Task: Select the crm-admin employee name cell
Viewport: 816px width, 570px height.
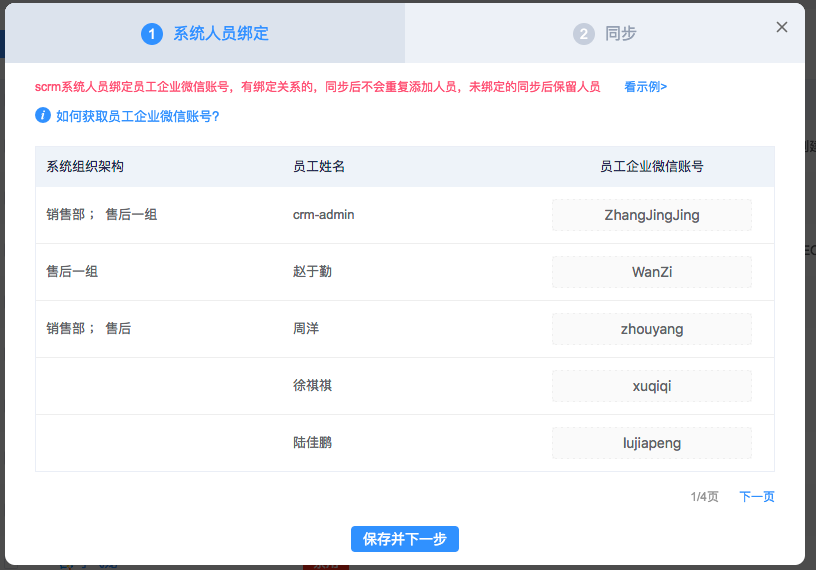Action: click(x=323, y=214)
